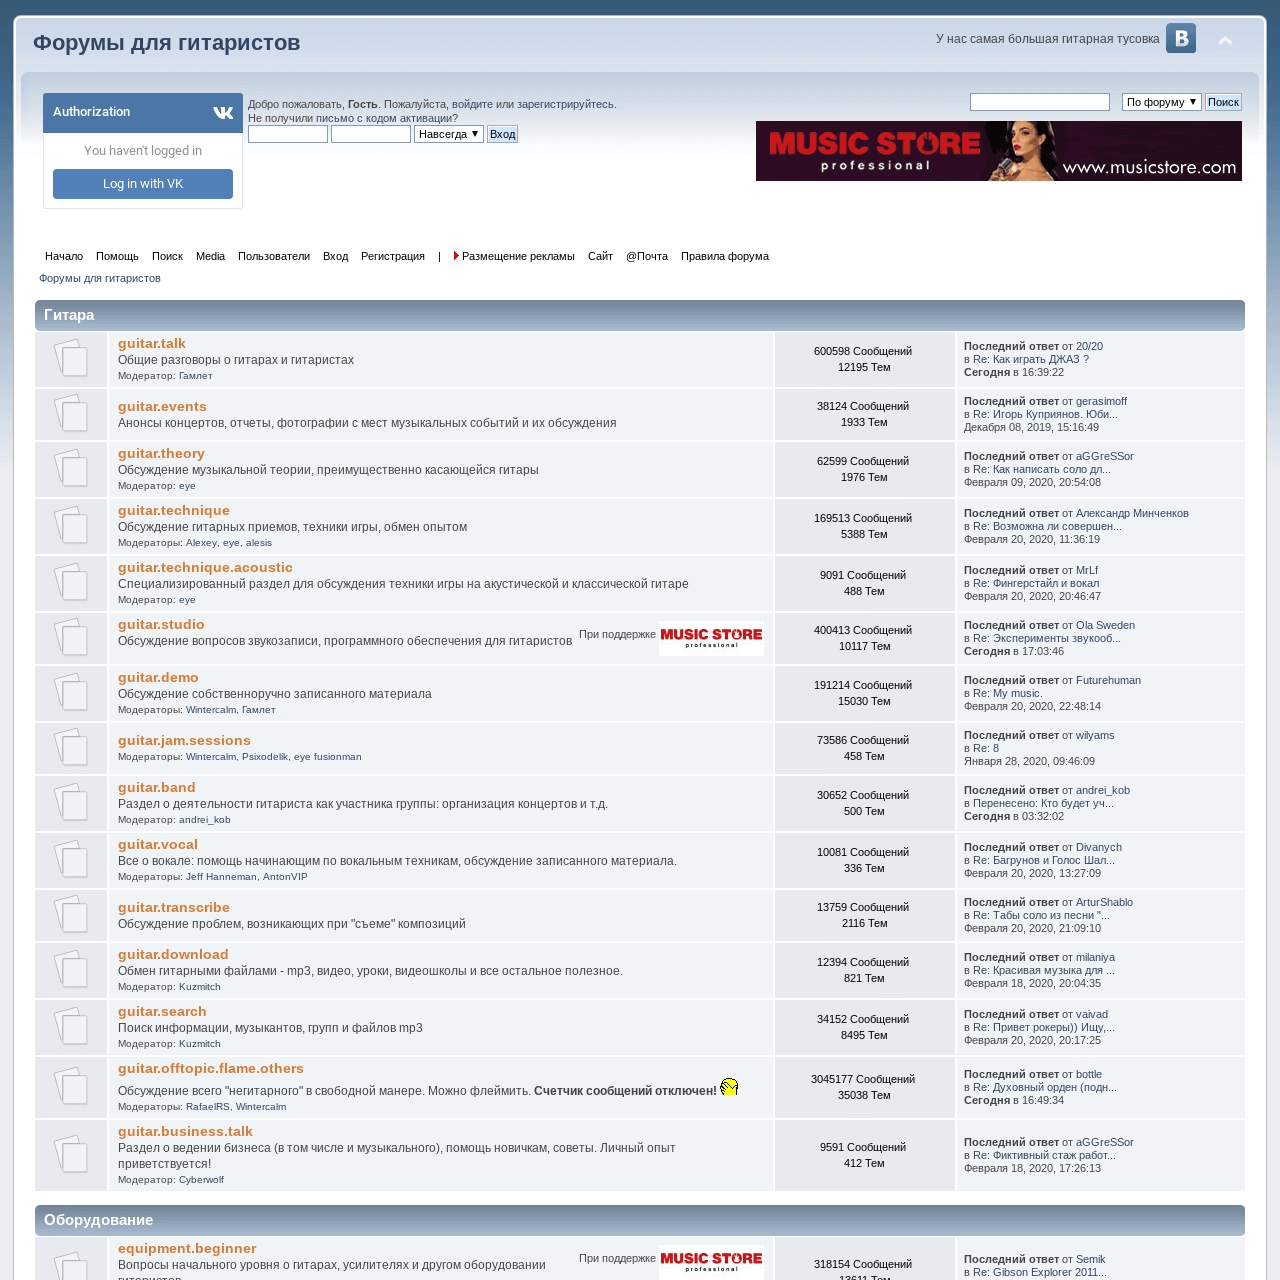
Task: Open the Media menu item
Action: 210,256
